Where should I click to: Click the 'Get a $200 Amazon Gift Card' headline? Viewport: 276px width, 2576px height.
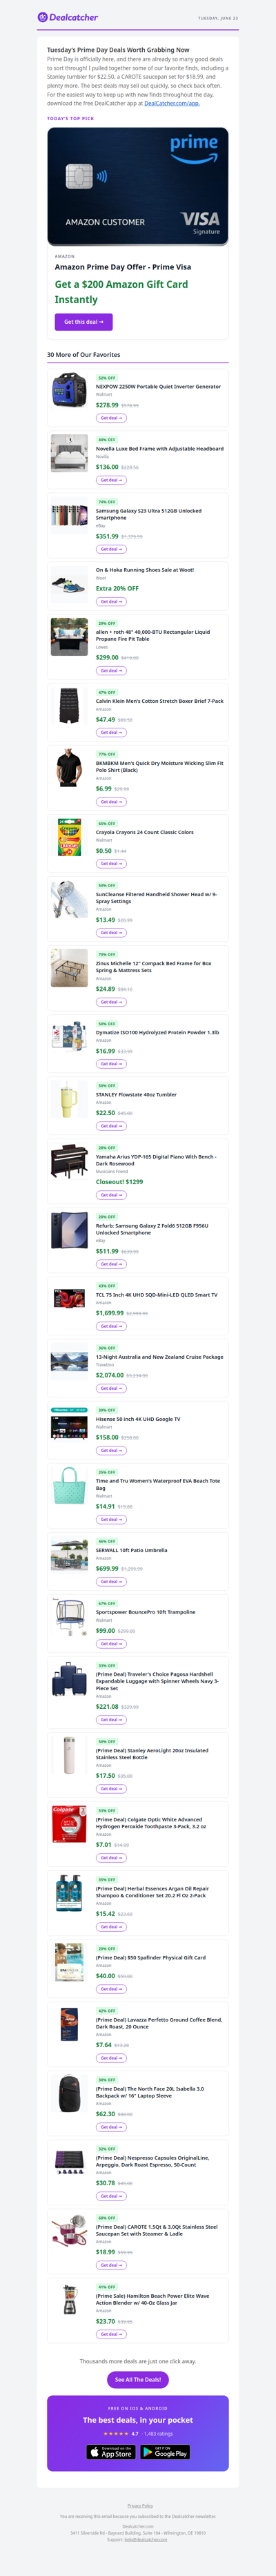(x=121, y=291)
